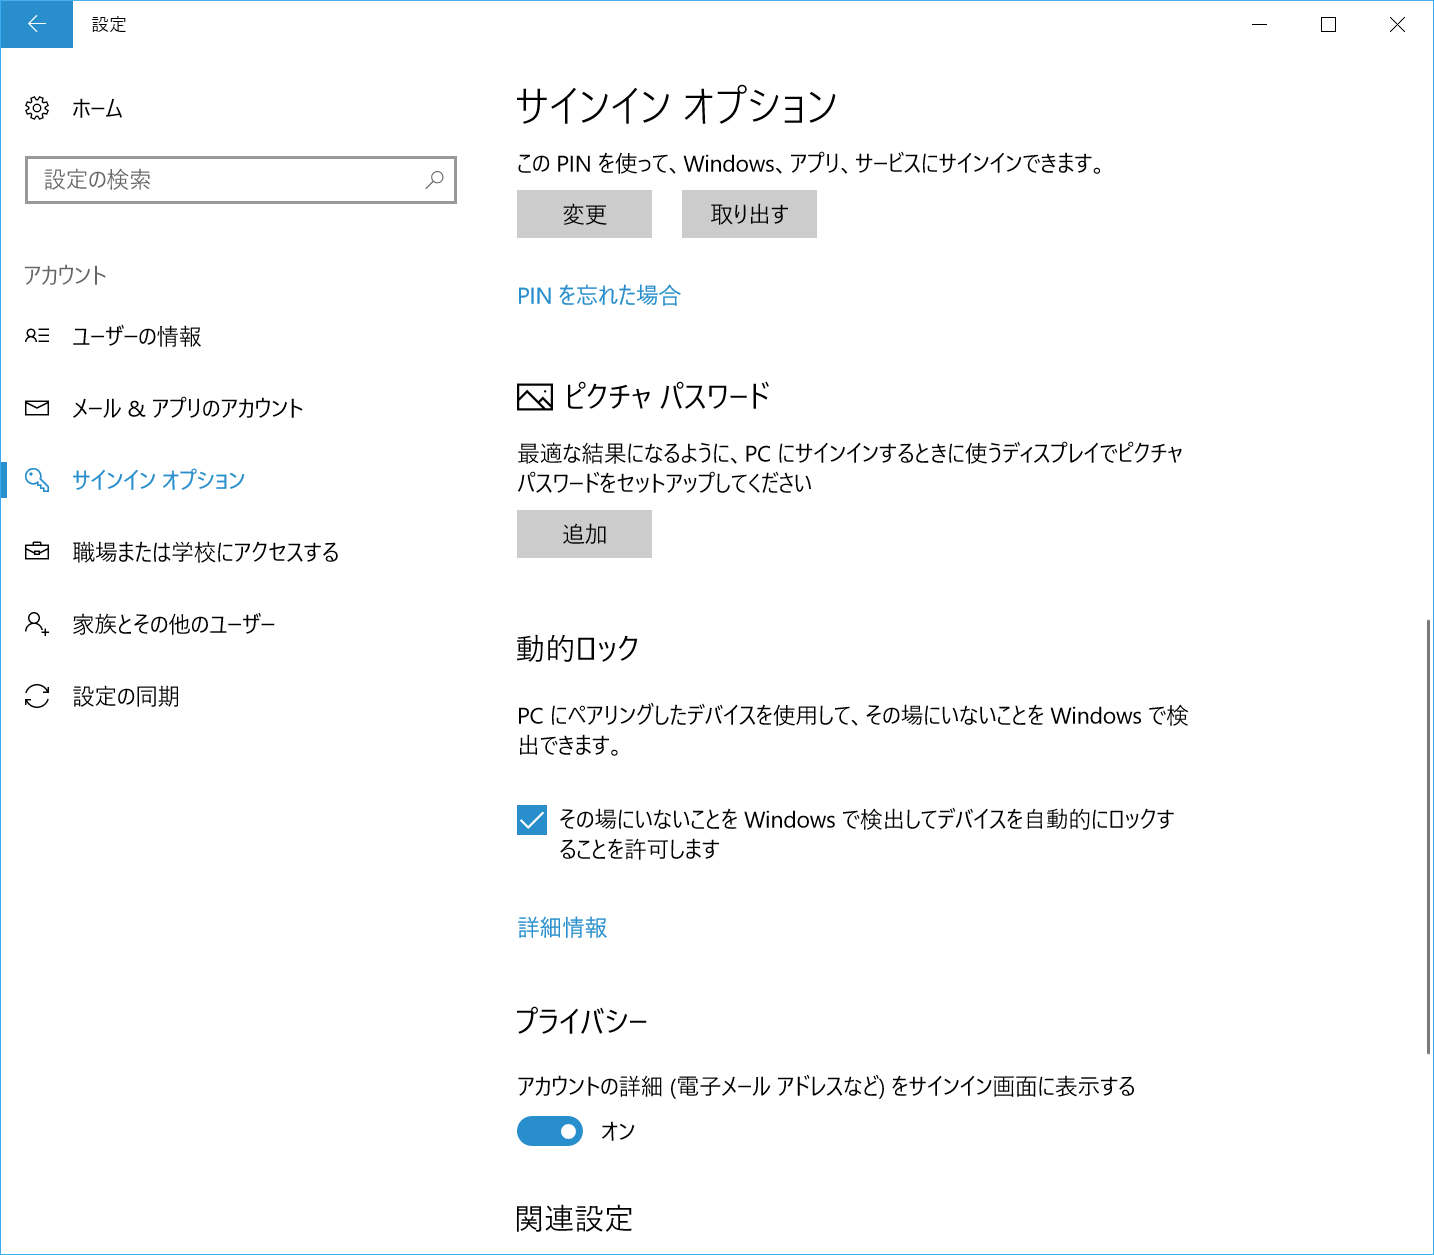The image size is (1434, 1255).
Task: Click the Home gear icon
Action: pos(37,108)
